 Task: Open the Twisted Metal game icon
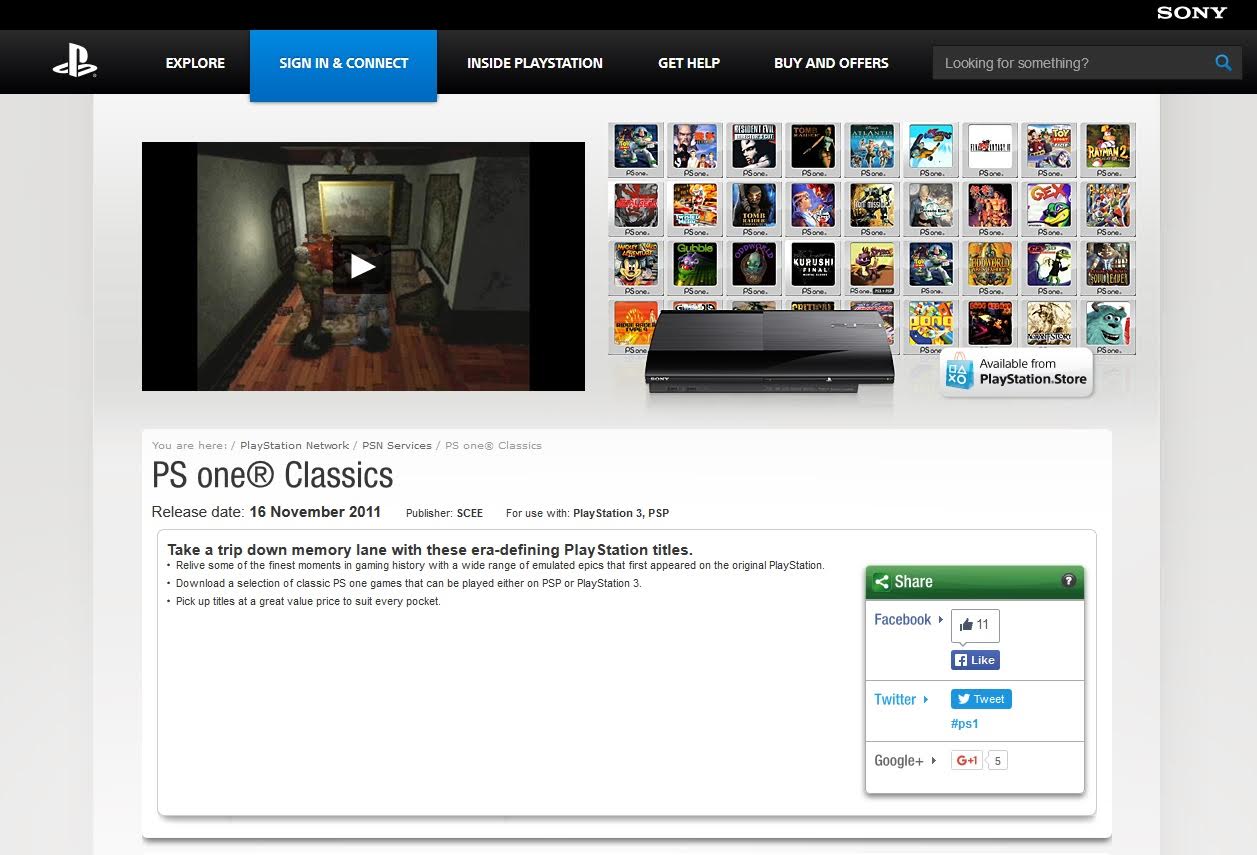(695, 208)
